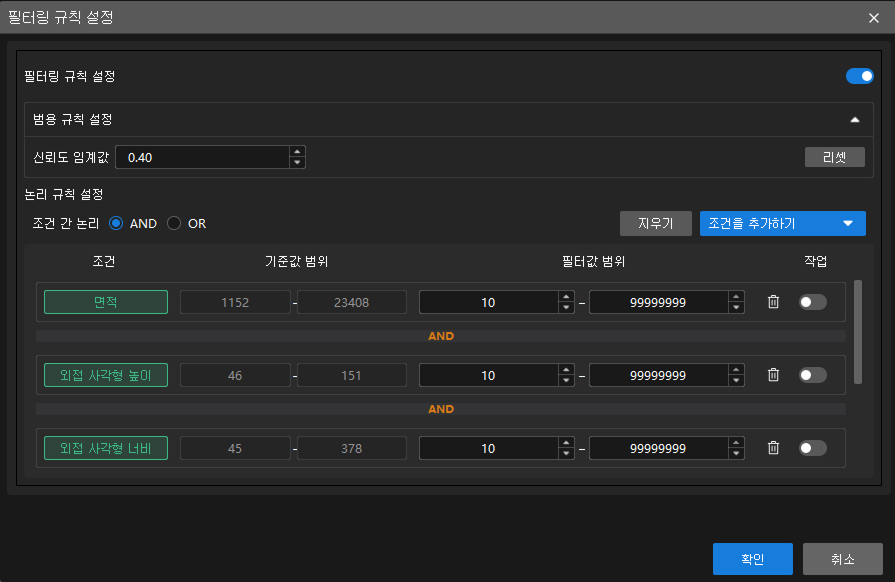Image resolution: width=895 pixels, height=582 pixels.
Task: Decrease 외접 사각형 너비 minimum filter value
Action: point(566,454)
